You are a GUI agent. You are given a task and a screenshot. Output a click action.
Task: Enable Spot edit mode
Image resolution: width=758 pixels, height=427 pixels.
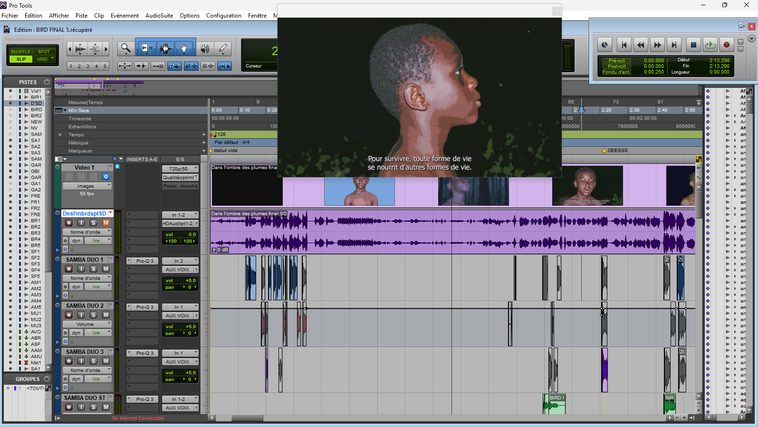[x=44, y=51]
